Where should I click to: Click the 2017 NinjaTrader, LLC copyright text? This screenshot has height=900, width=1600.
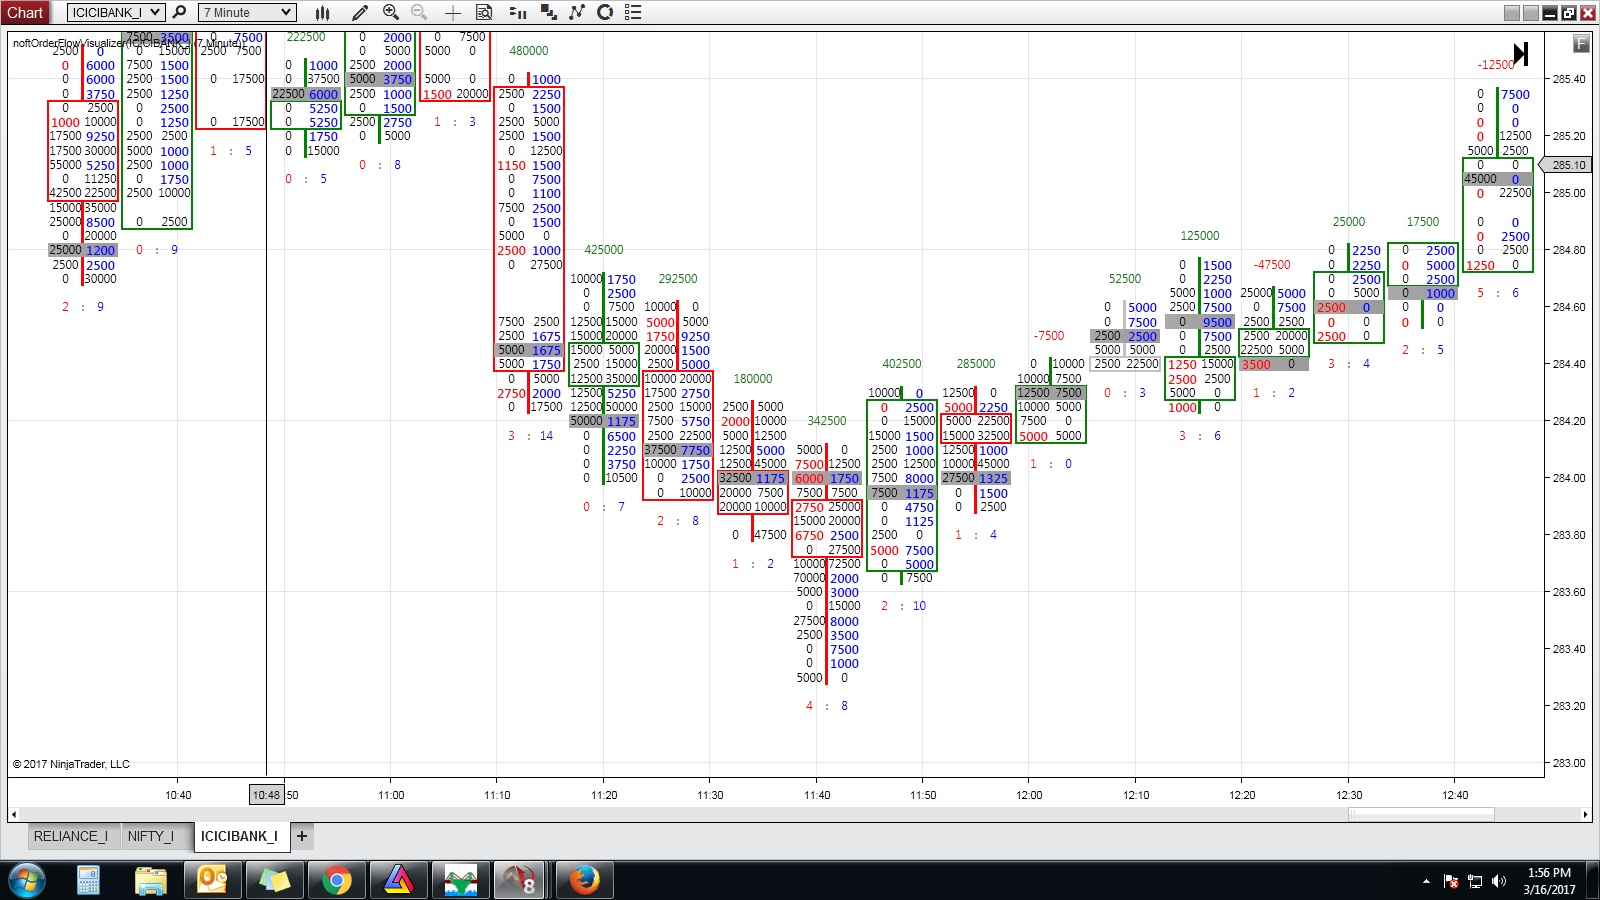coord(71,764)
